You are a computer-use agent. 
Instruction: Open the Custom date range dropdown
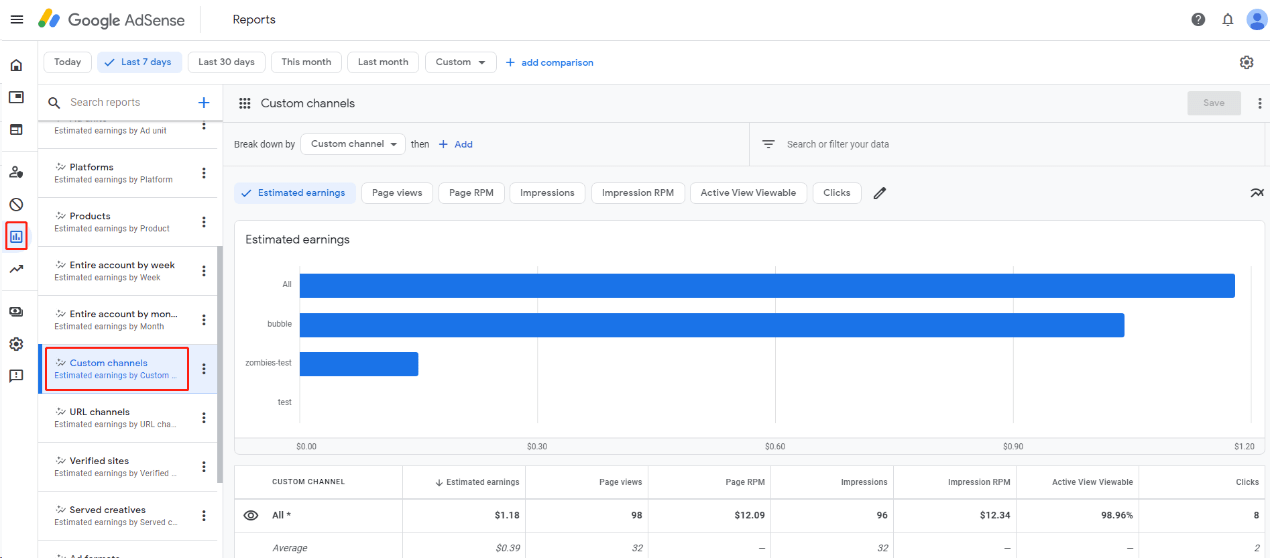[x=461, y=62]
